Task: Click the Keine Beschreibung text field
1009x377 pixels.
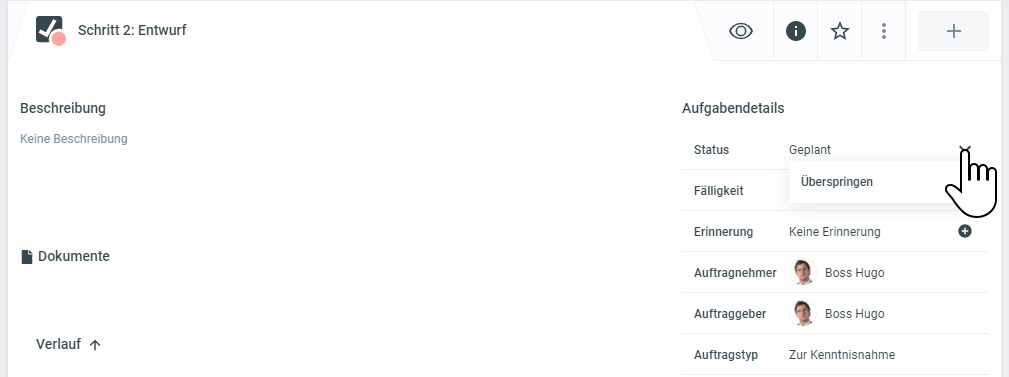Action: point(73,139)
